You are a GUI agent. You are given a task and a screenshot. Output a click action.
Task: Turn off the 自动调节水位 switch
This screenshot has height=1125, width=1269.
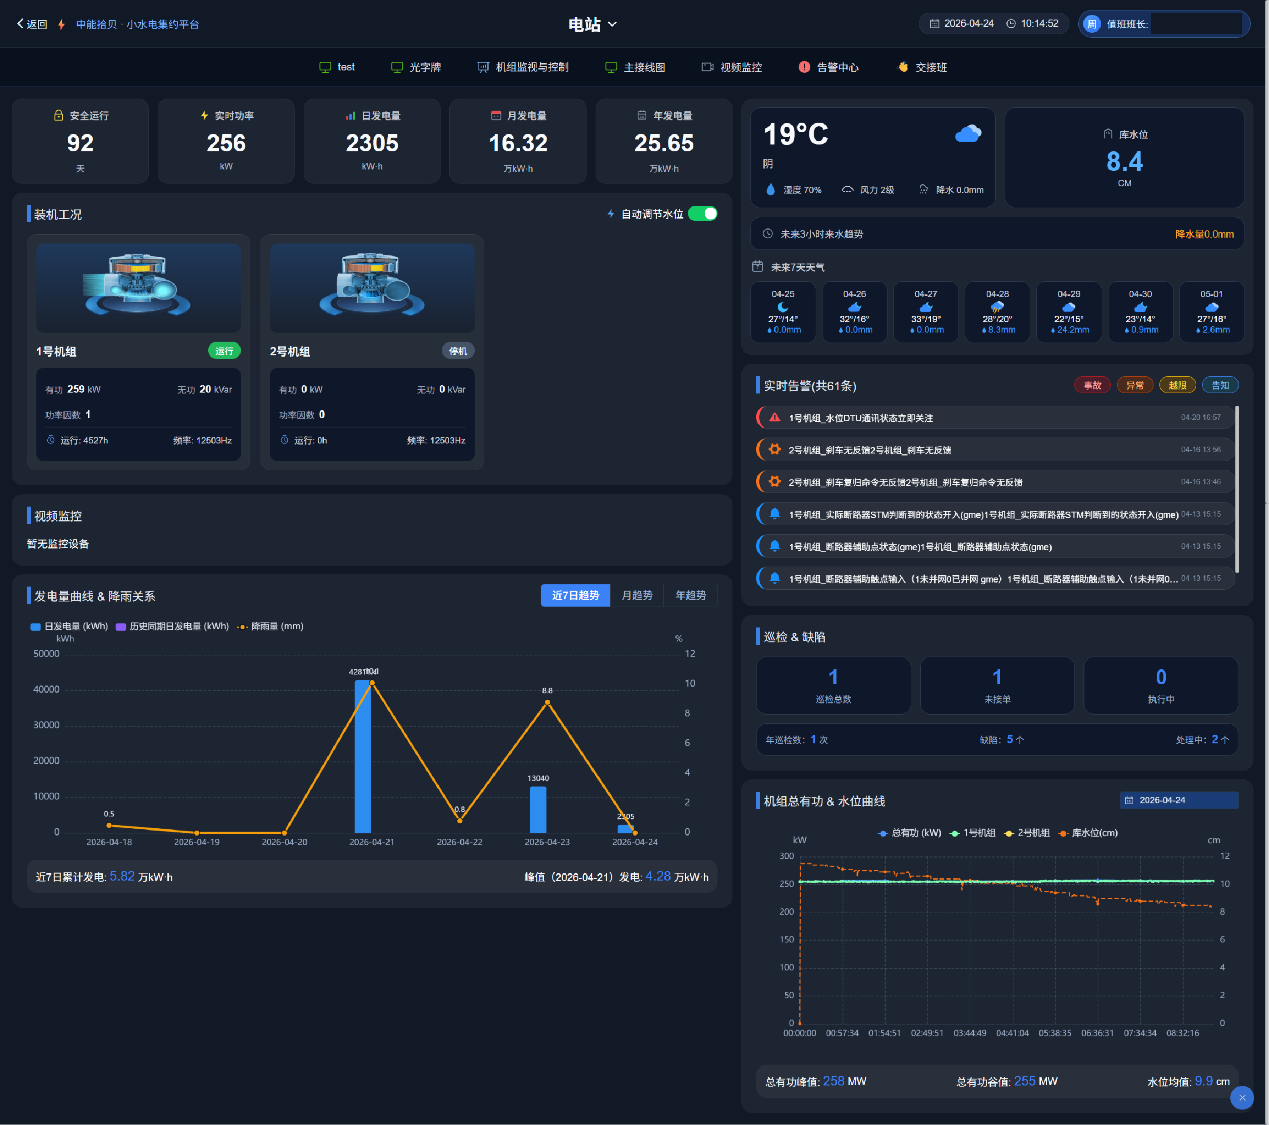coord(703,214)
